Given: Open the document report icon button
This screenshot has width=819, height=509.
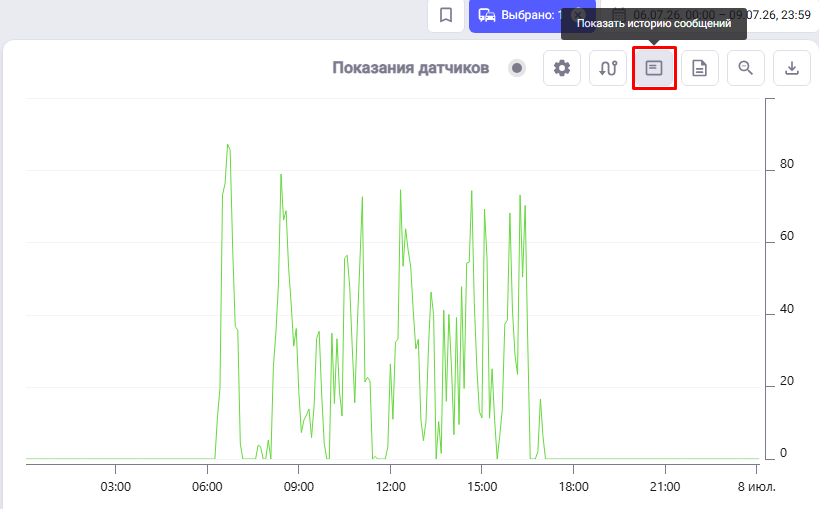Looking at the screenshot, I should pyautogui.click(x=700, y=68).
